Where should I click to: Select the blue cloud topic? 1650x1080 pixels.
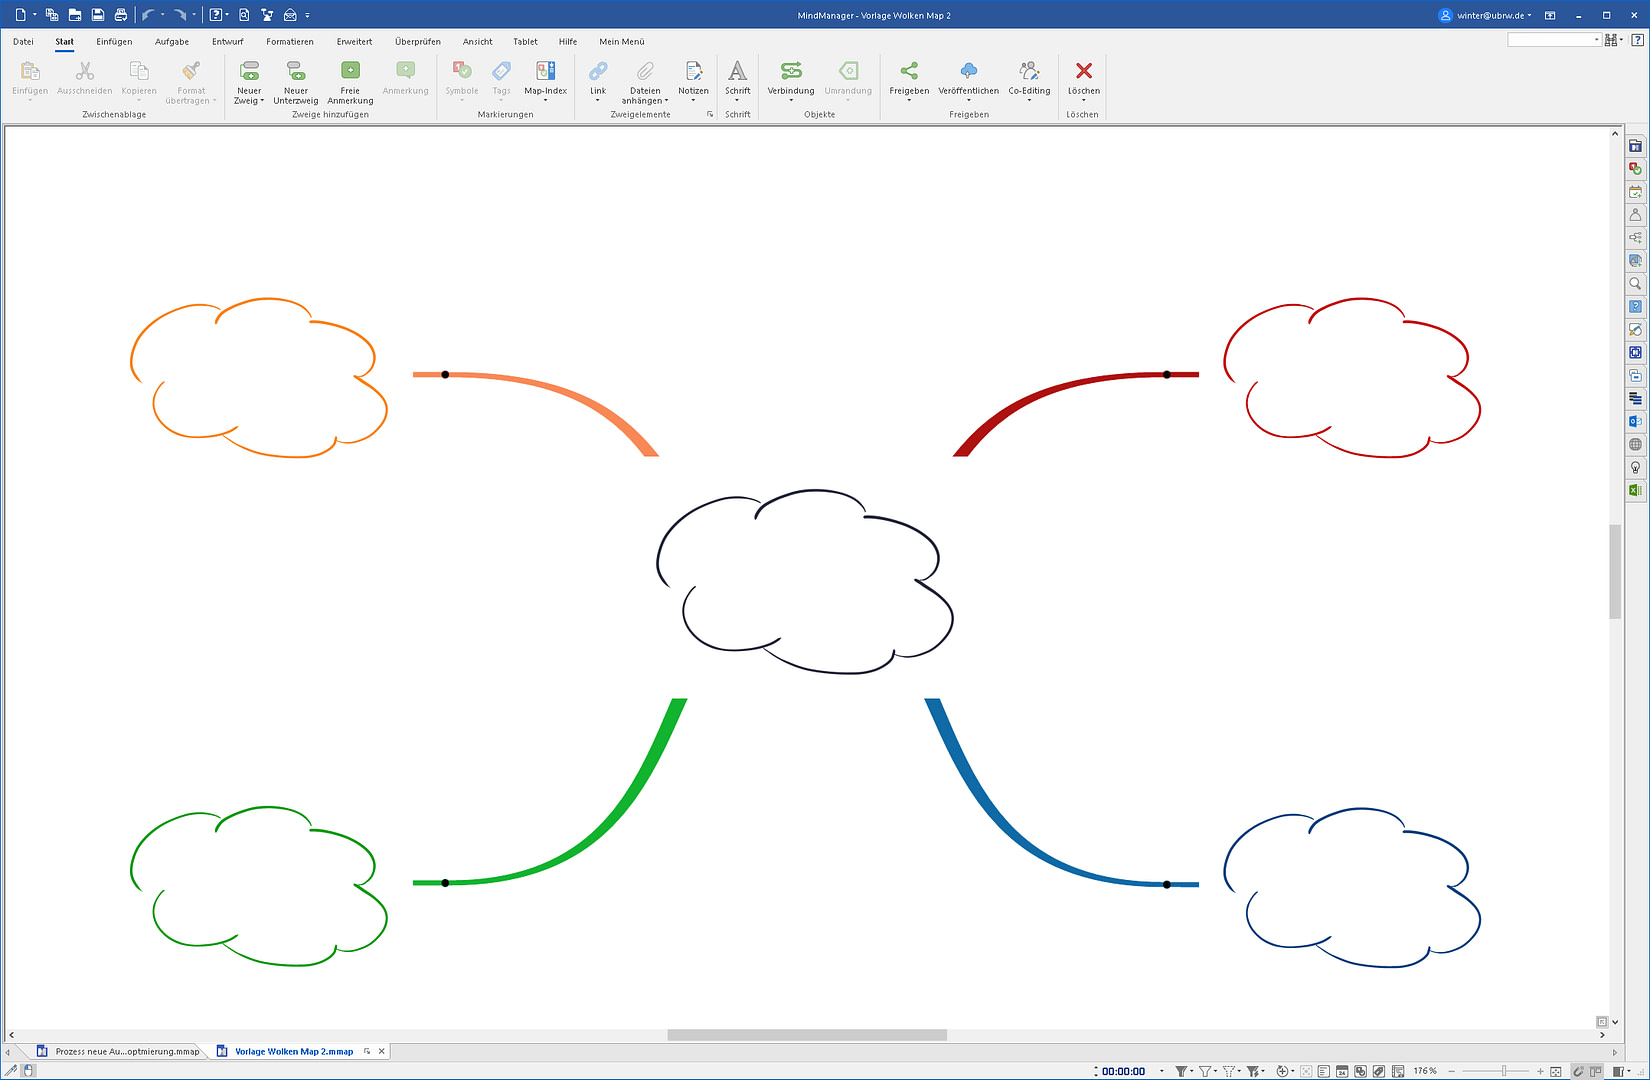pos(1352,887)
